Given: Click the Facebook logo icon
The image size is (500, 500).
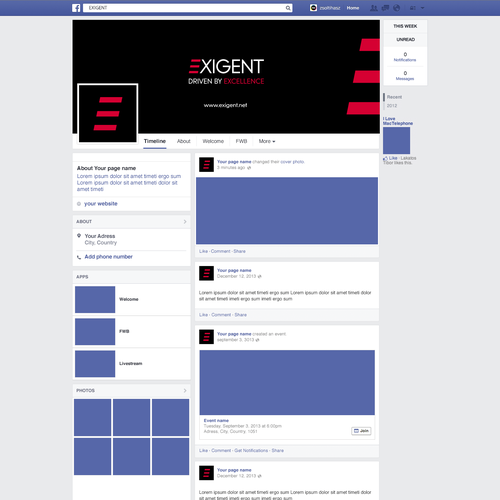Looking at the screenshot, I should pyautogui.click(x=76, y=8).
